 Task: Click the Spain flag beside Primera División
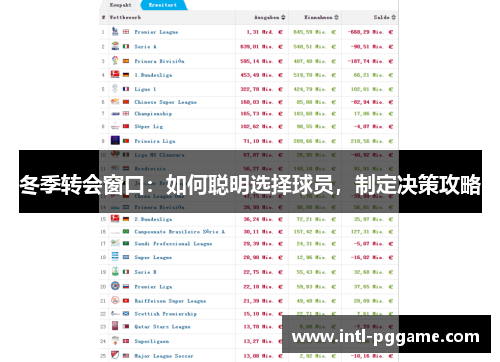point(126,61)
